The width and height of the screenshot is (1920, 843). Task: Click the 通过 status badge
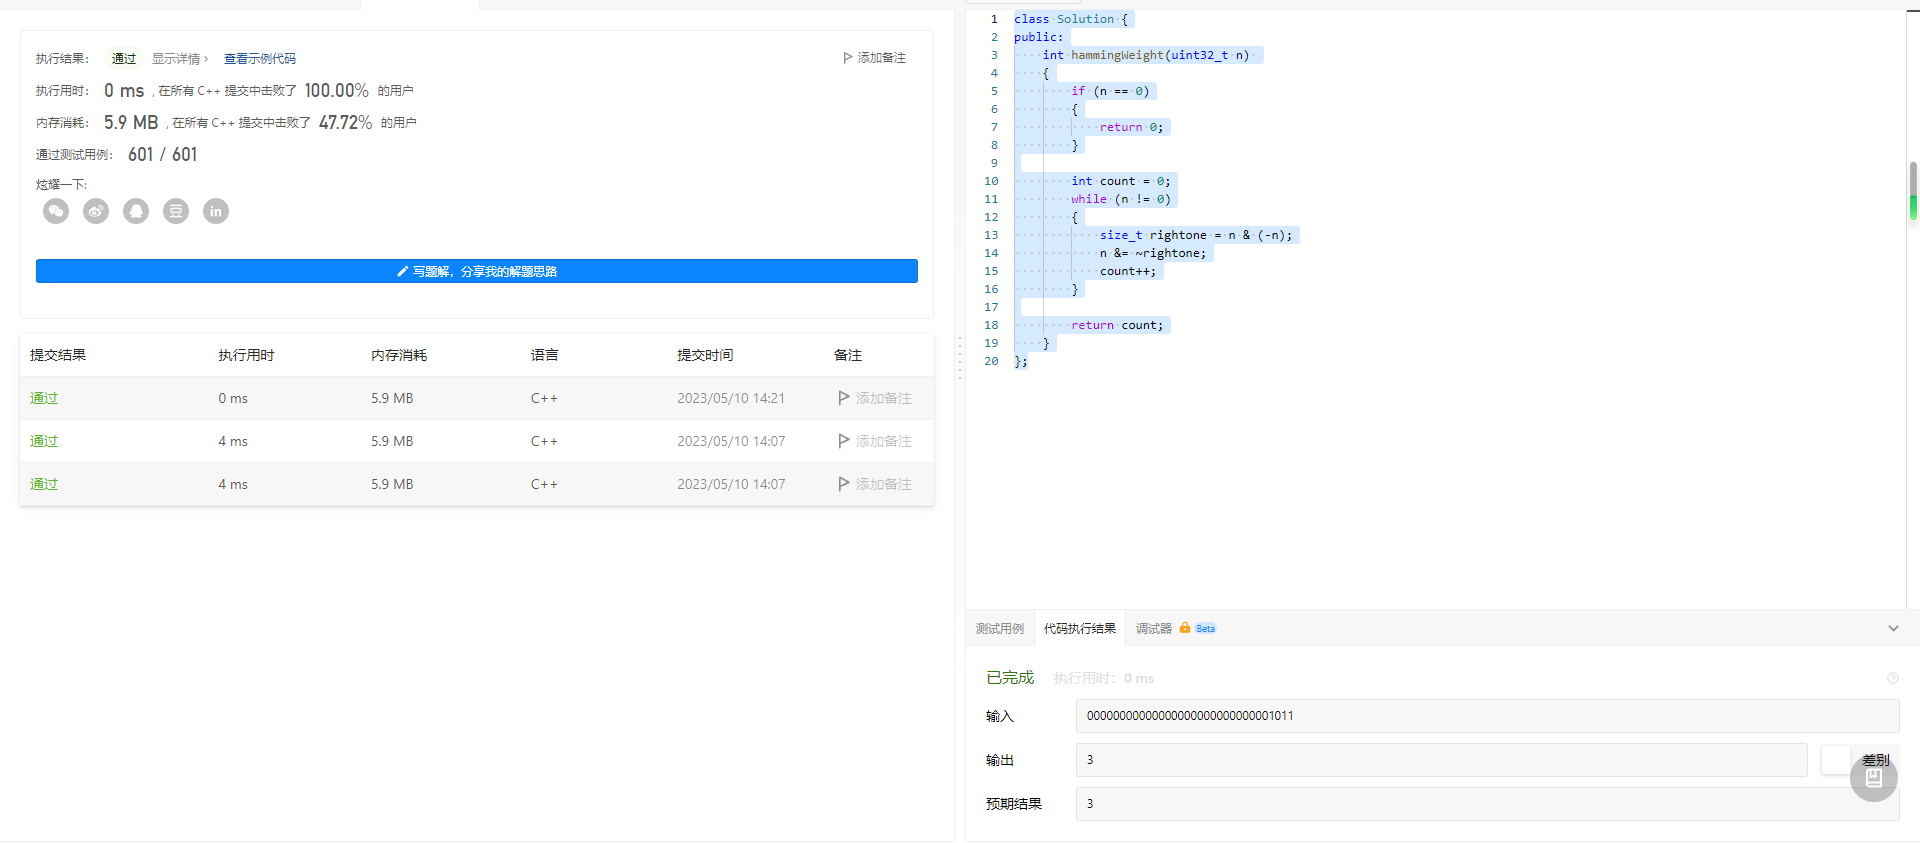(124, 59)
